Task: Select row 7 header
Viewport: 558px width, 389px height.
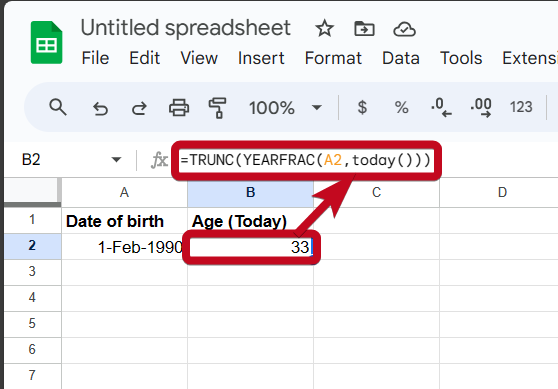Action: pos(32,376)
